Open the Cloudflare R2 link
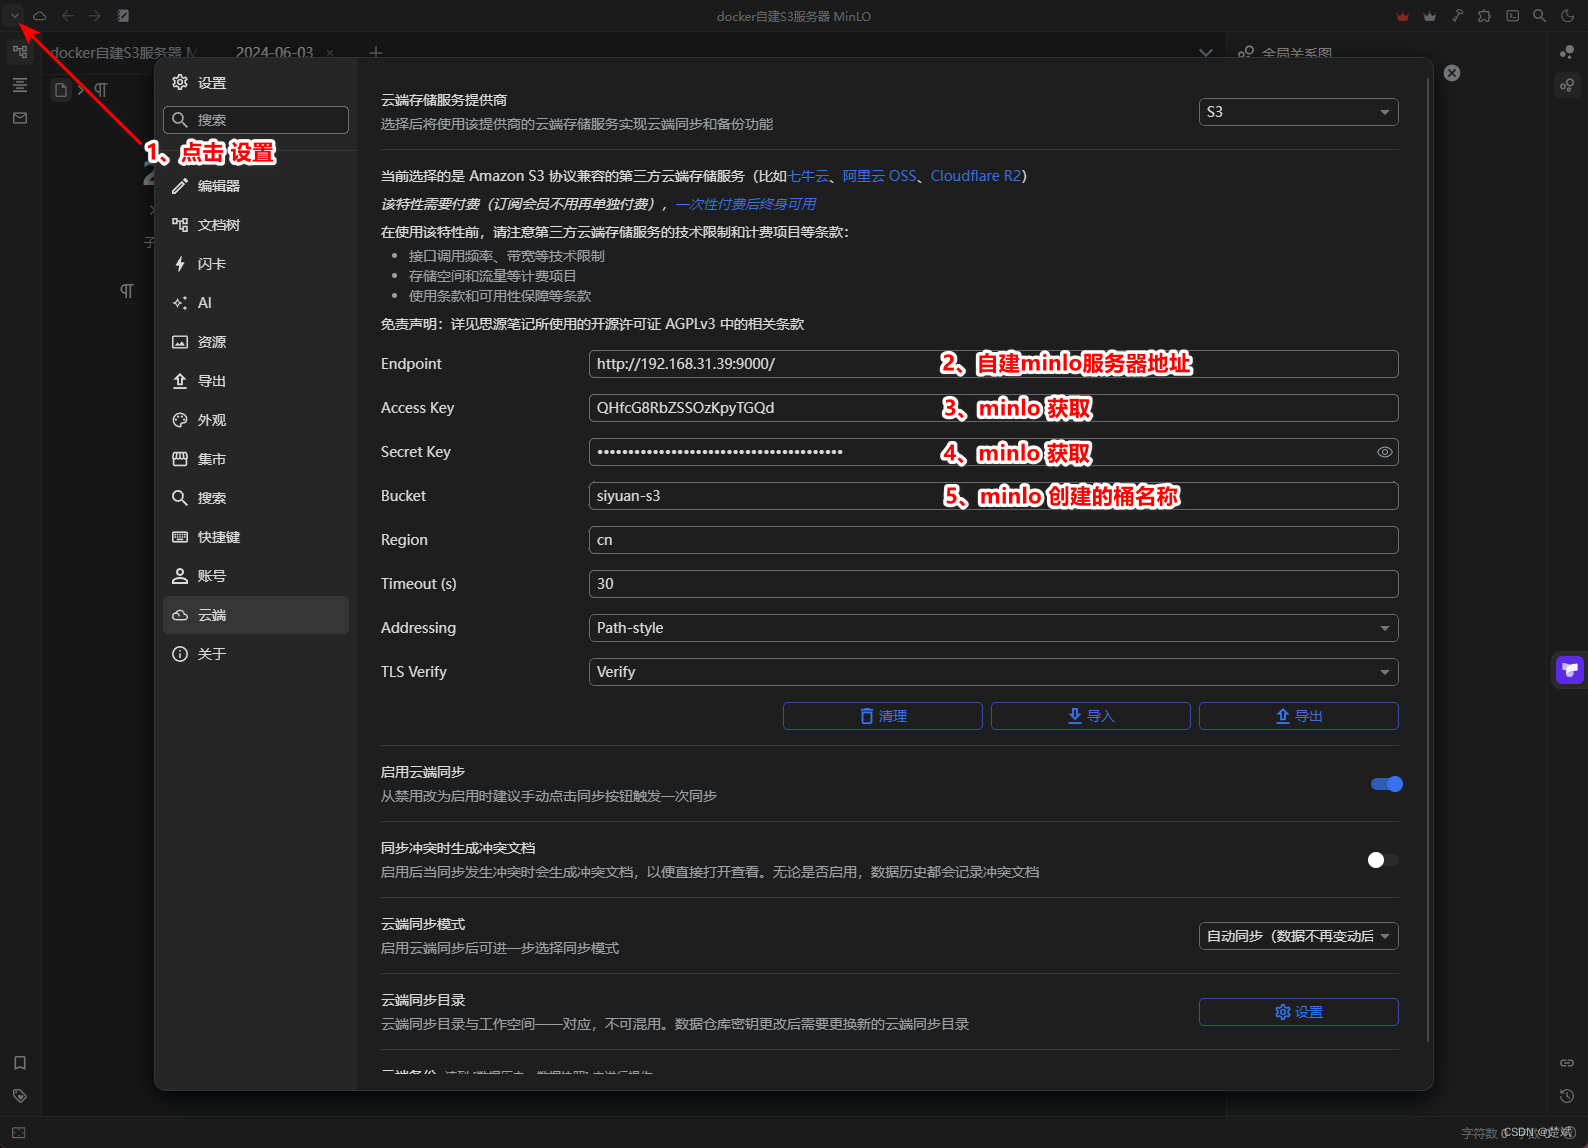 click(x=976, y=176)
